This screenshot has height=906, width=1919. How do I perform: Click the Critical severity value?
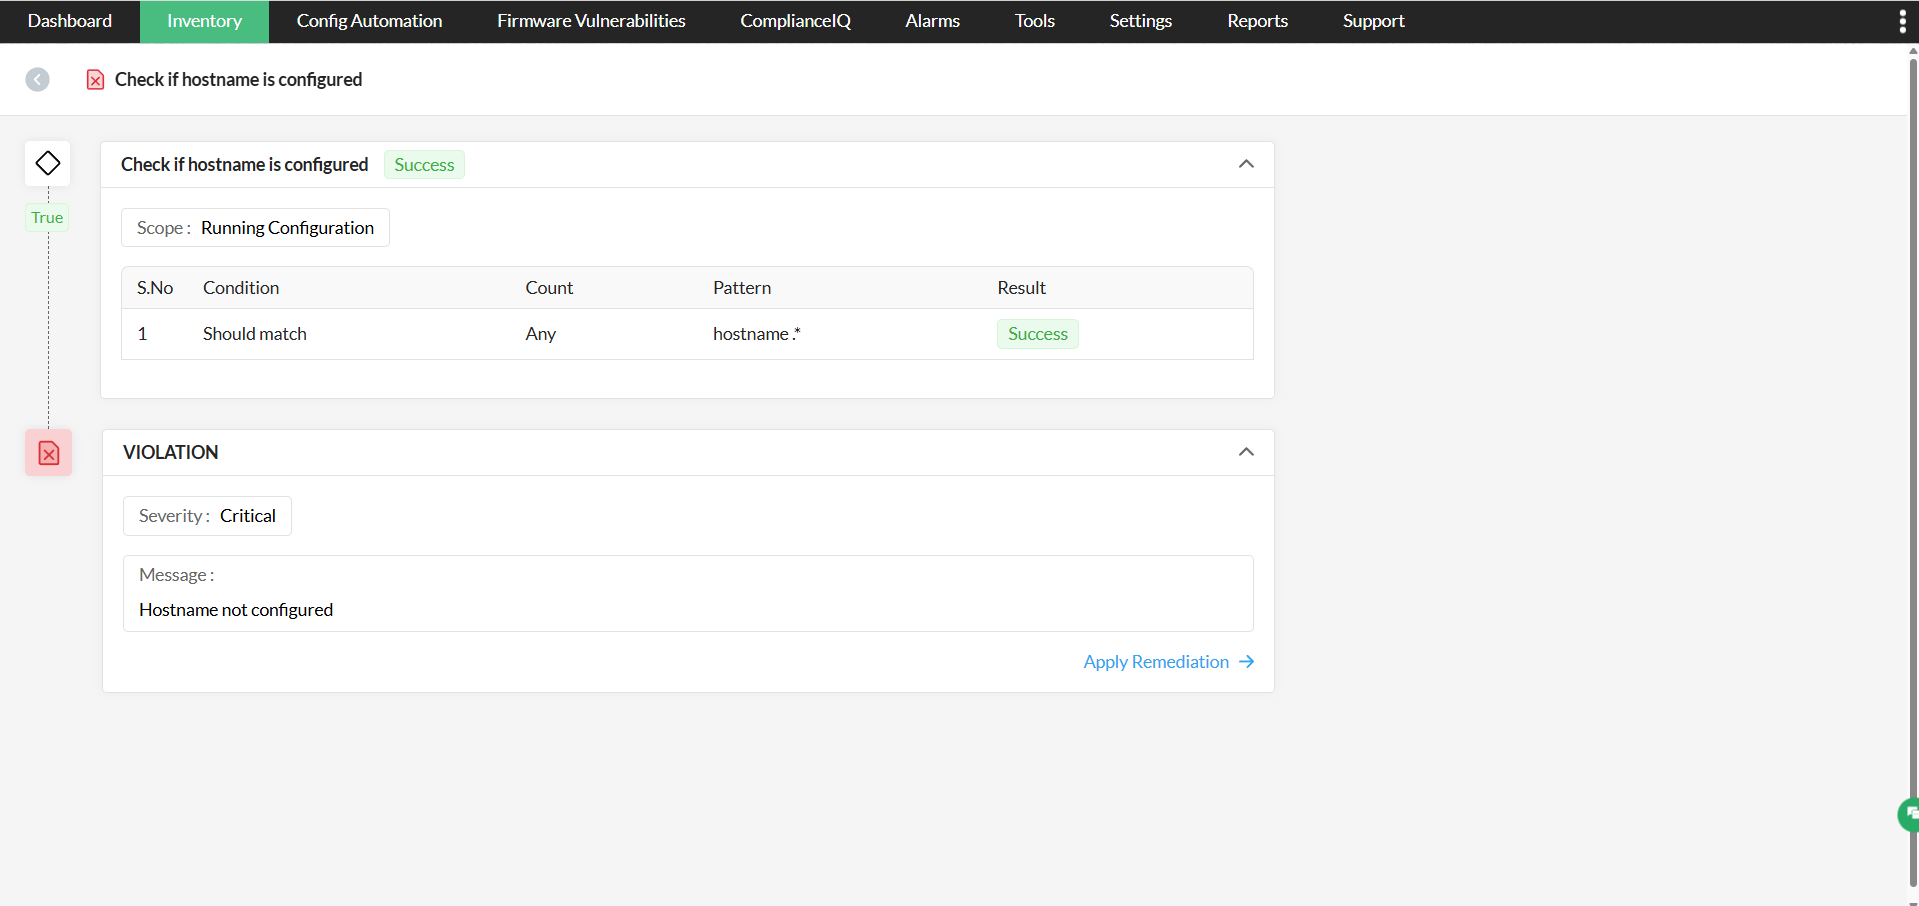click(247, 515)
